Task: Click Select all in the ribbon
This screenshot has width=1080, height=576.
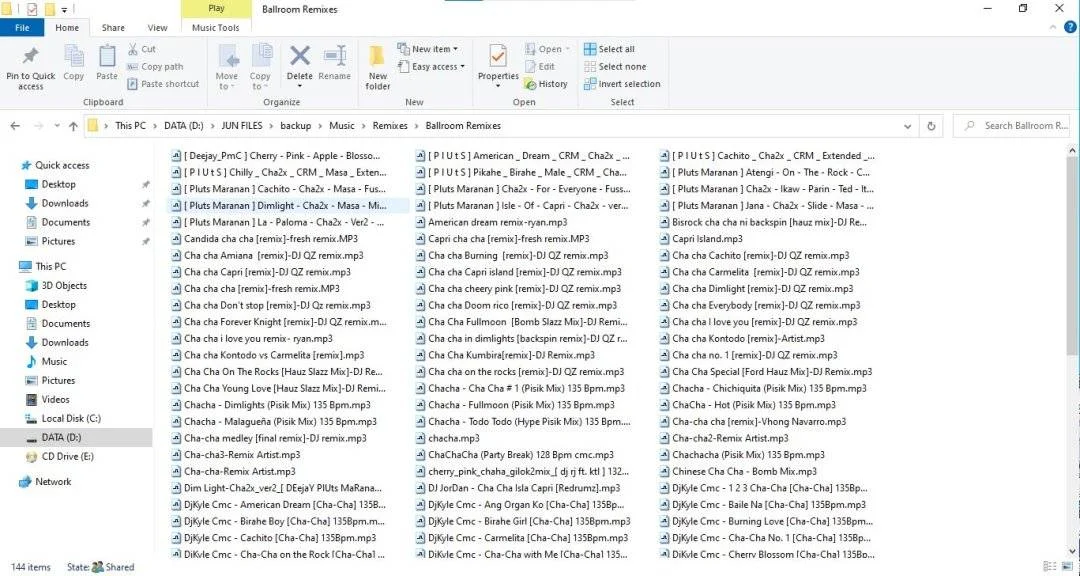Action: (x=609, y=49)
